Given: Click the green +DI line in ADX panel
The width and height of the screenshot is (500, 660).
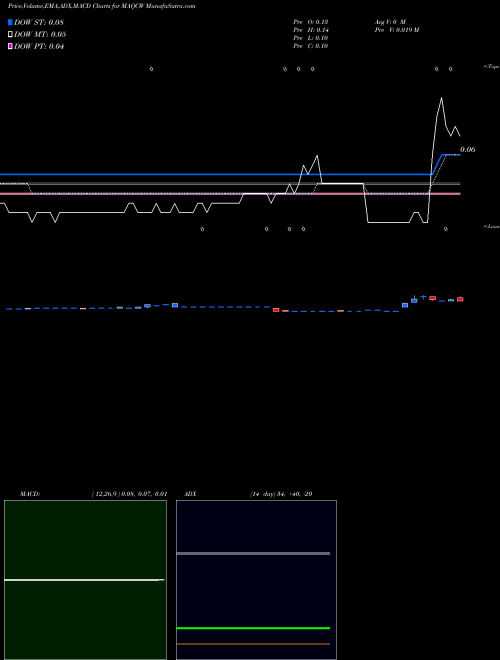Looking at the screenshot, I should [253, 628].
